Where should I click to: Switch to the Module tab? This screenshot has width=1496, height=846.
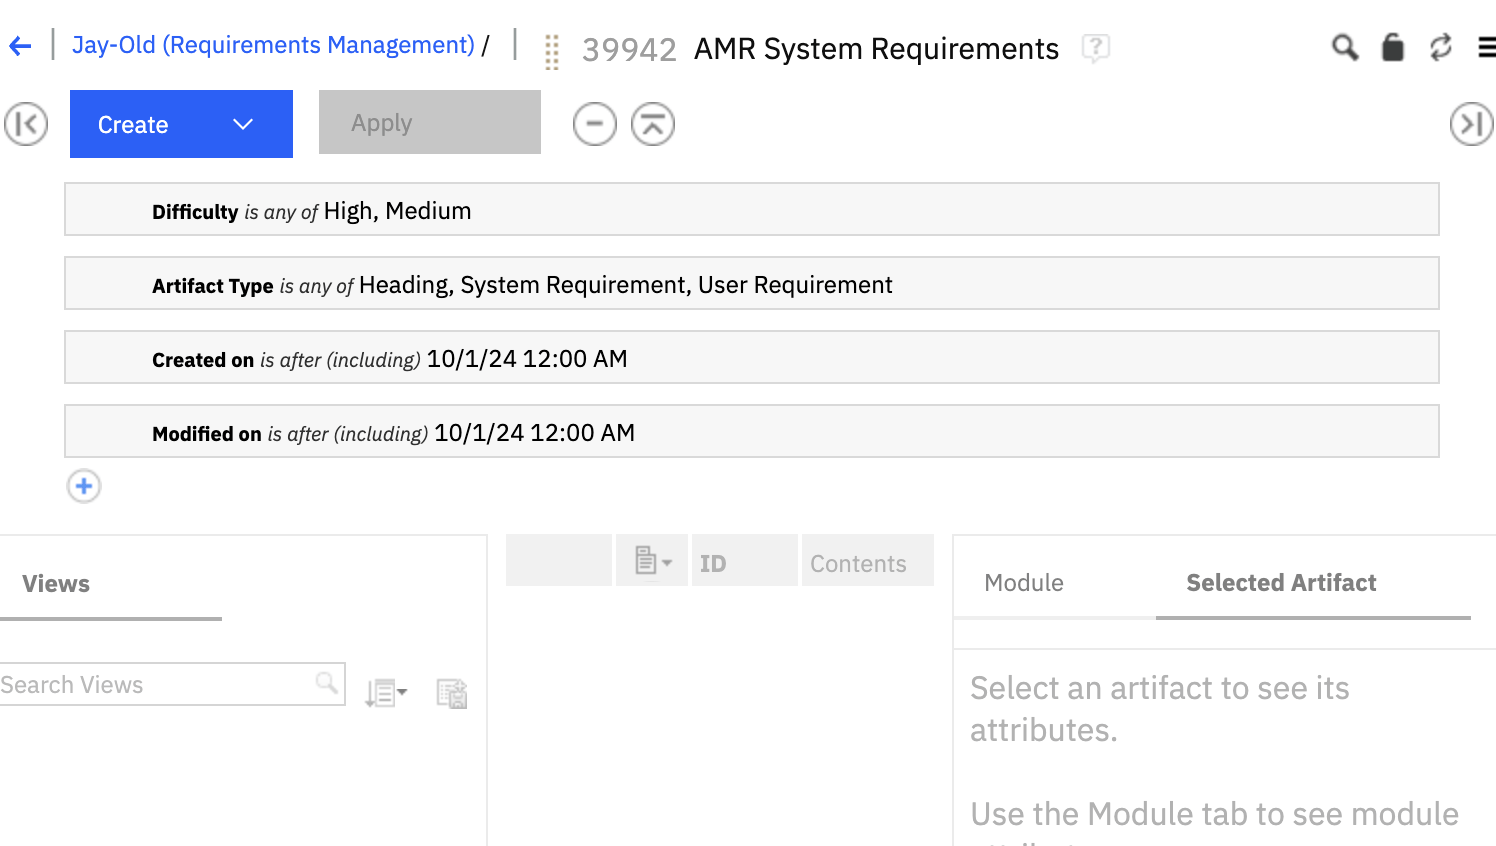click(1024, 583)
